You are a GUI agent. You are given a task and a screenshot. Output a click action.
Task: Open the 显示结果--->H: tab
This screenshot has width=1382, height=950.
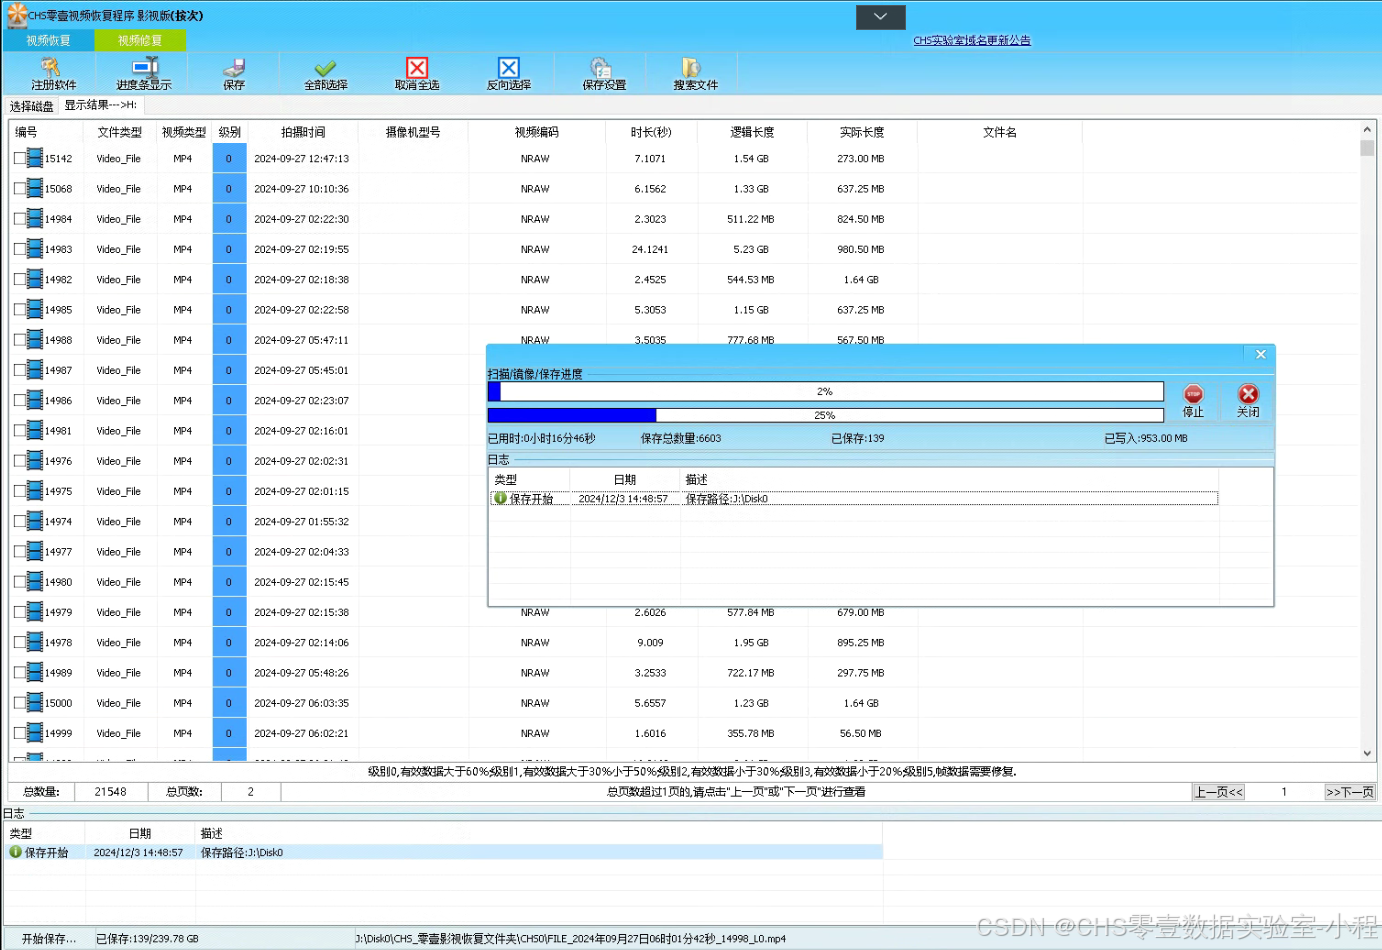100,105
